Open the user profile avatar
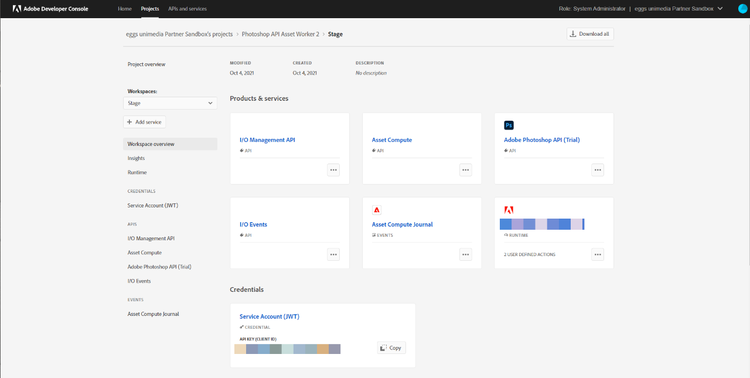Screen dimensions: 750x378 pyautogui.click(x=742, y=9)
